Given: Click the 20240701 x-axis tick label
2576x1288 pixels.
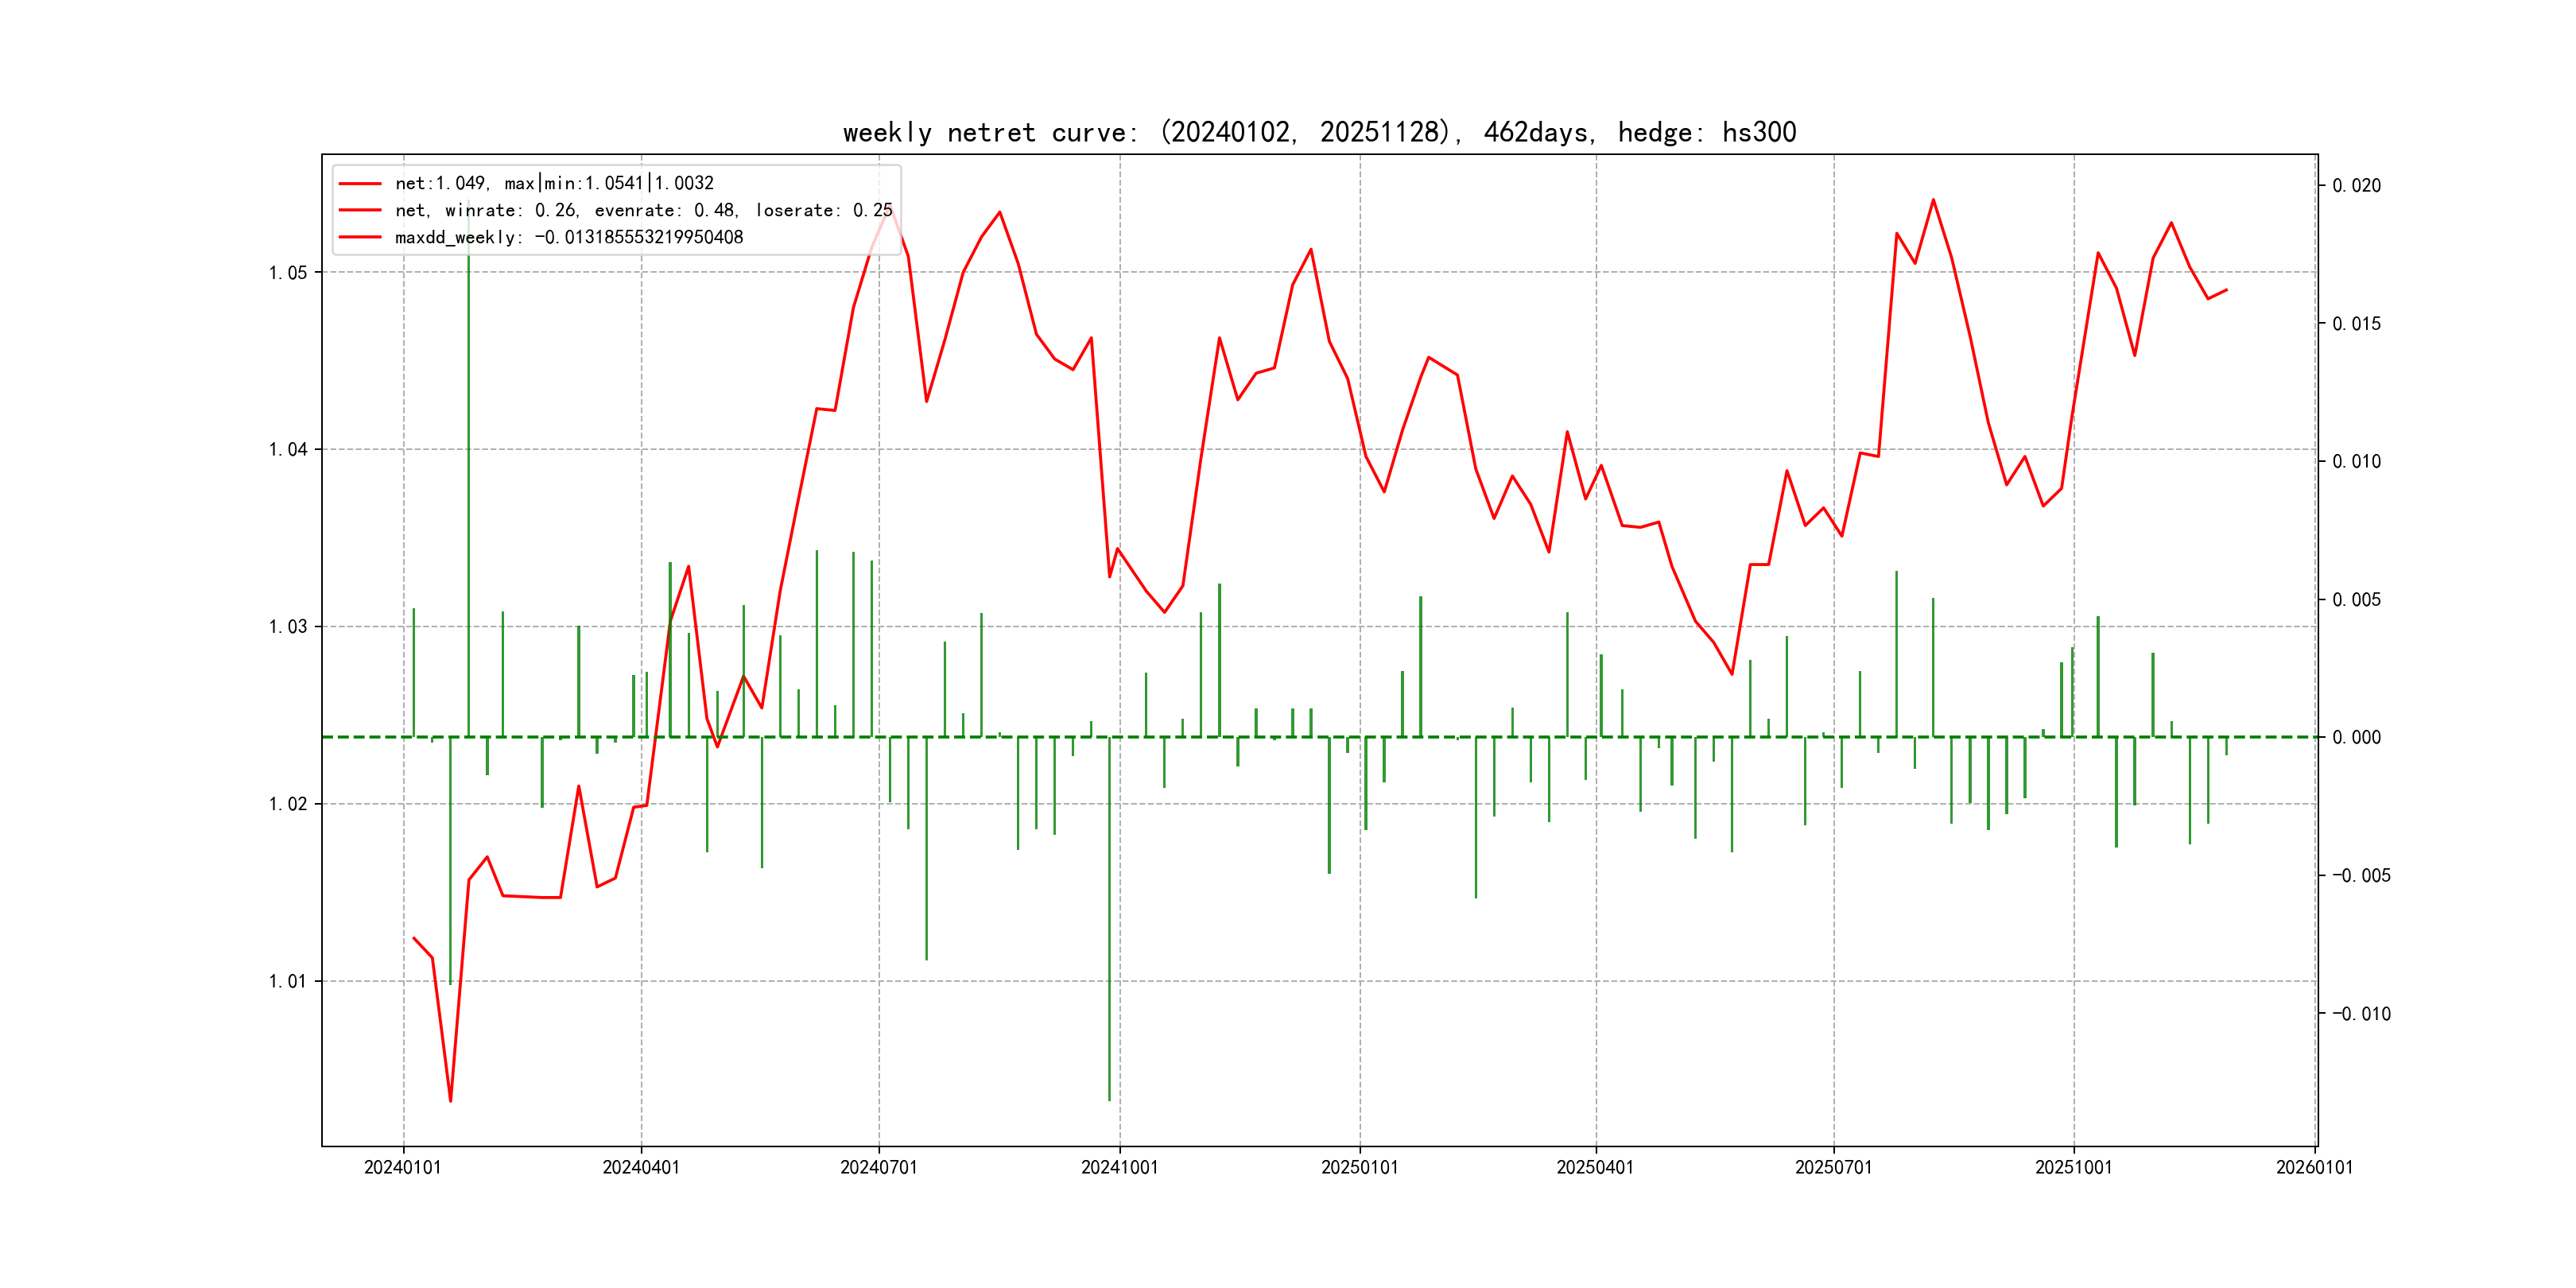Looking at the screenshot, I should pyautogui.click(x=879, y=1167).
